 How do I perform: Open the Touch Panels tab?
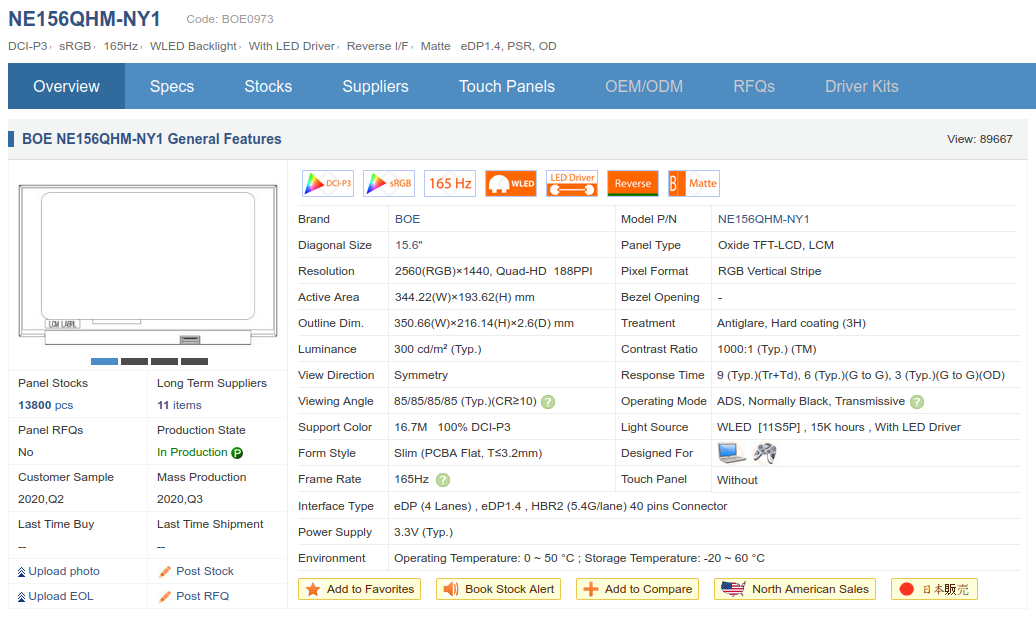point(507,87)
